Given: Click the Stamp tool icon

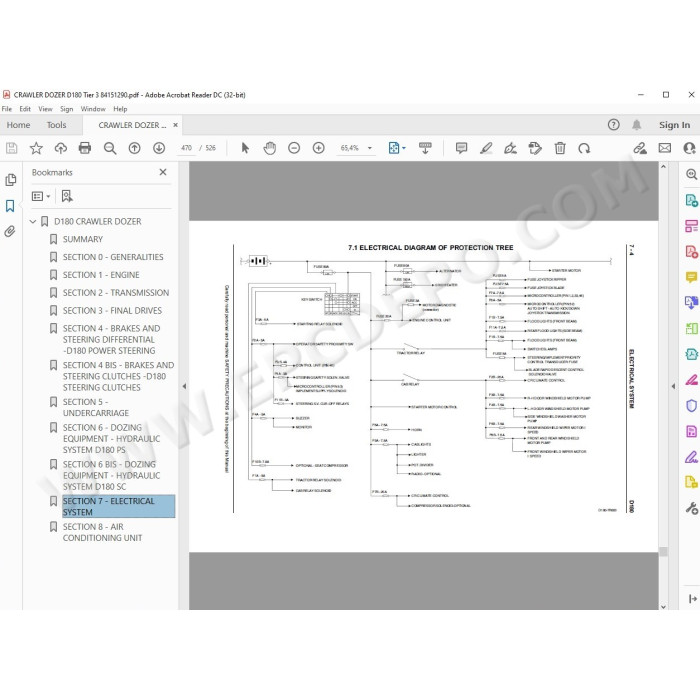Looking at the screenshot, I should click(x=535, y=148).
